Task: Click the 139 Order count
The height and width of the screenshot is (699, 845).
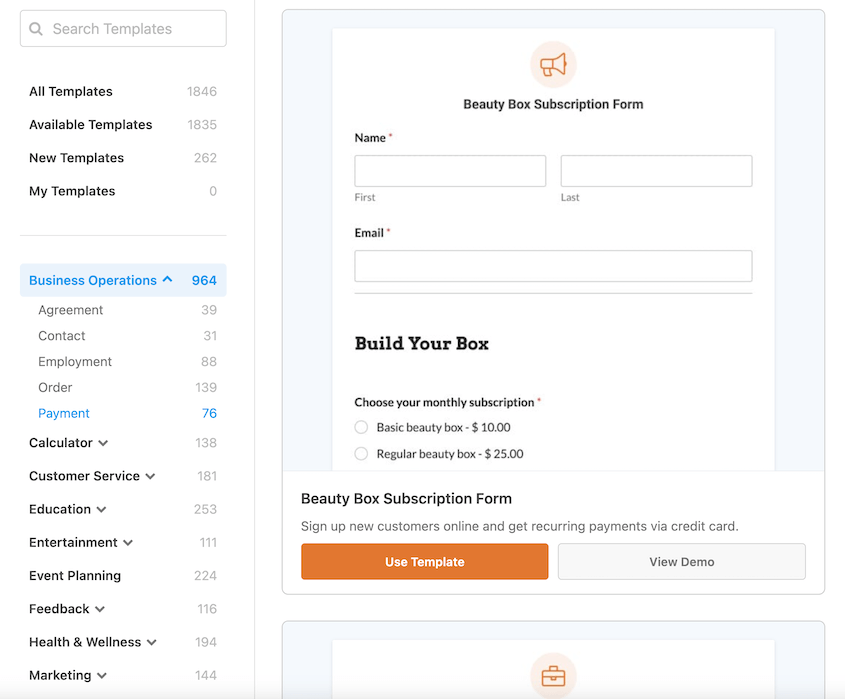Action: tap(206, 387)
